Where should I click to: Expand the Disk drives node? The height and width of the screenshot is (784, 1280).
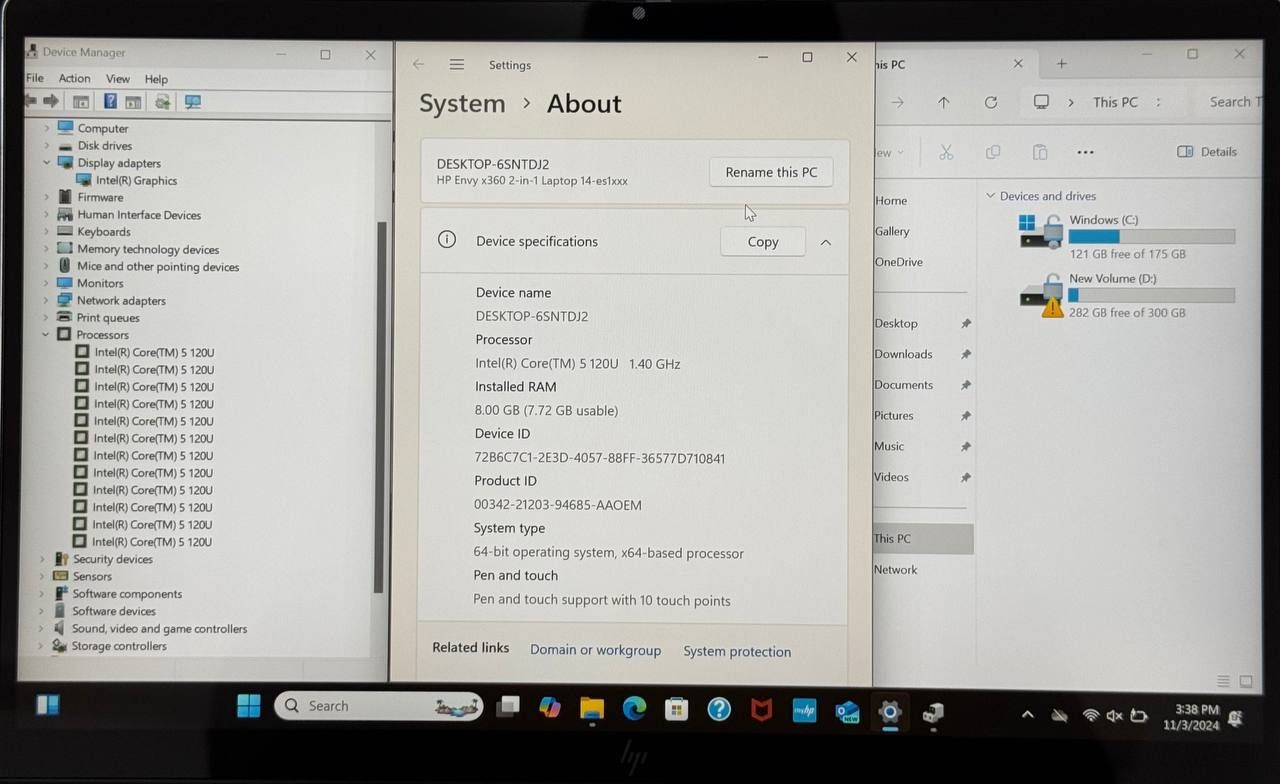click(46, 146)
